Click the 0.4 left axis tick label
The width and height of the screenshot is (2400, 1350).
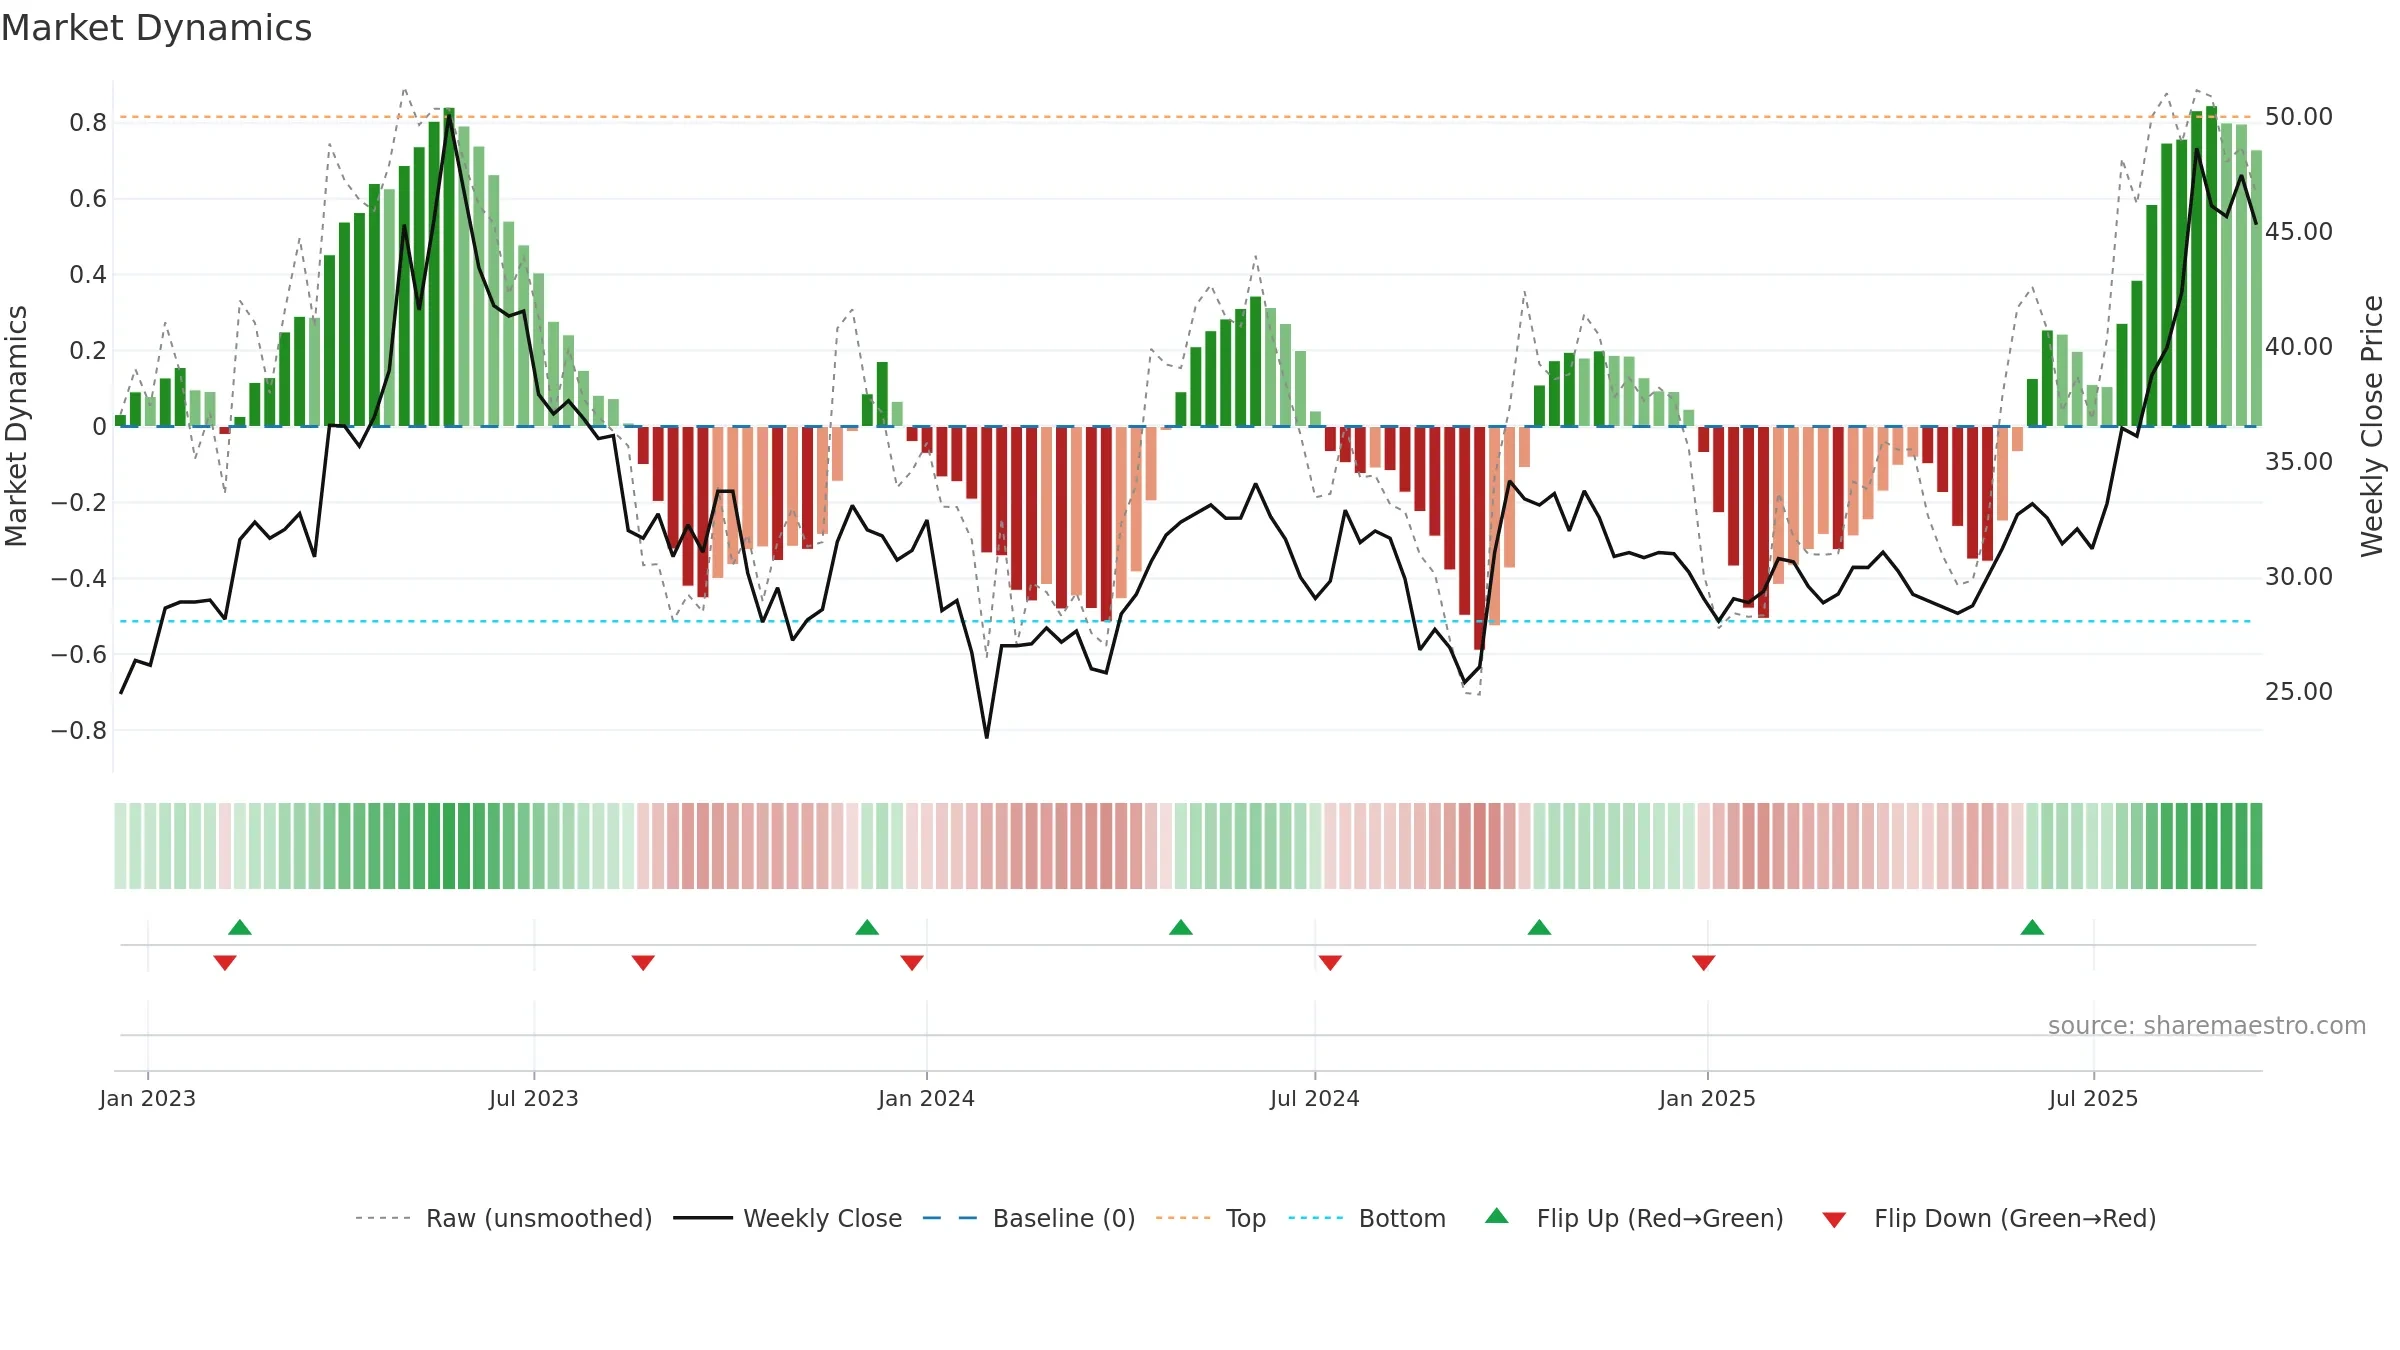[x=88, y=275]
